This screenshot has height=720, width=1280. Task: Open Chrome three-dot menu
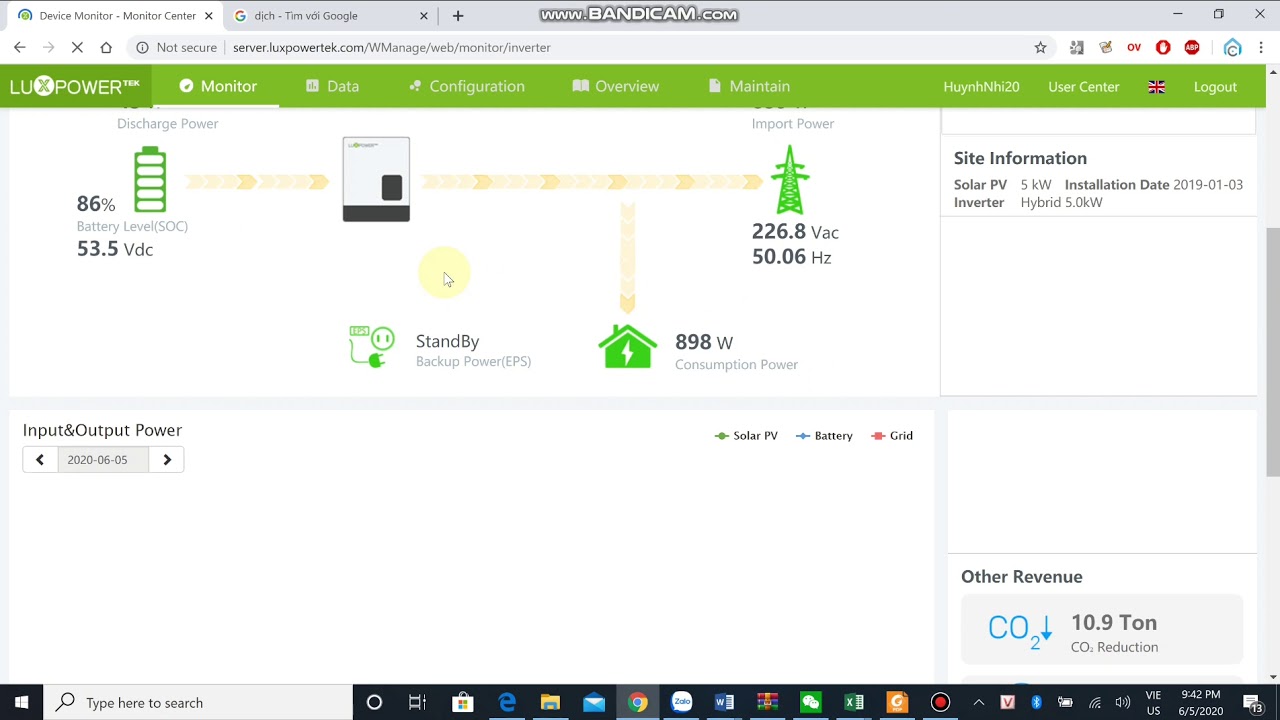point(1262,47)
